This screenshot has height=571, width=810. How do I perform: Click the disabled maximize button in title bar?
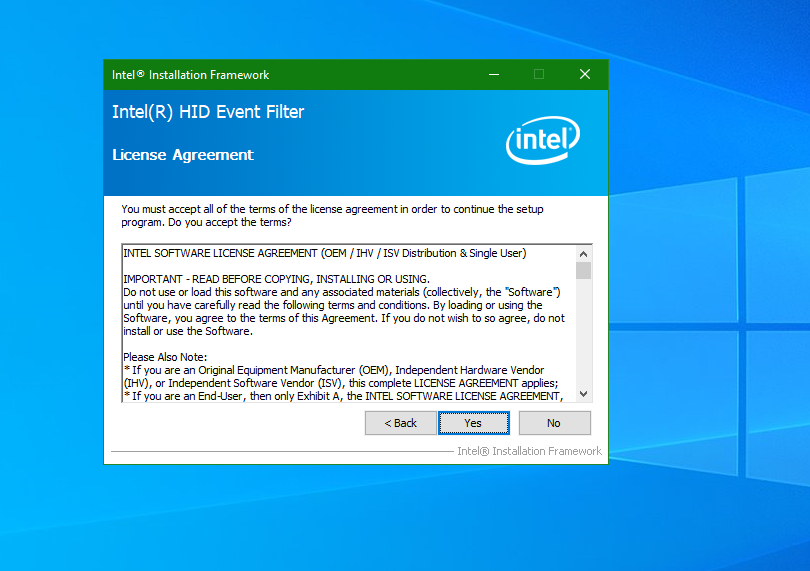(539, 74)
